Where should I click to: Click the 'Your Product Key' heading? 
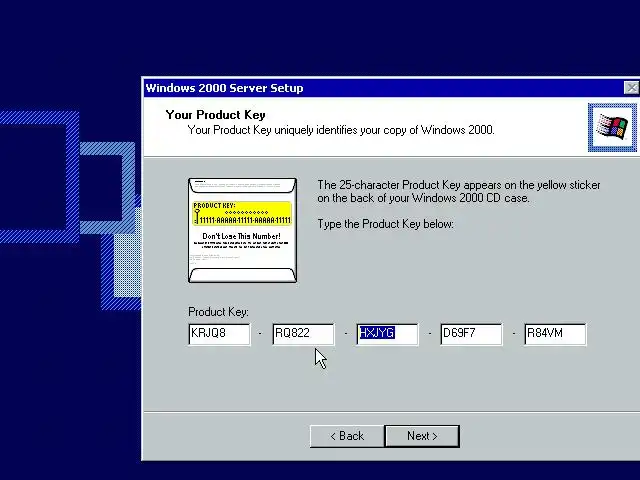216,115
